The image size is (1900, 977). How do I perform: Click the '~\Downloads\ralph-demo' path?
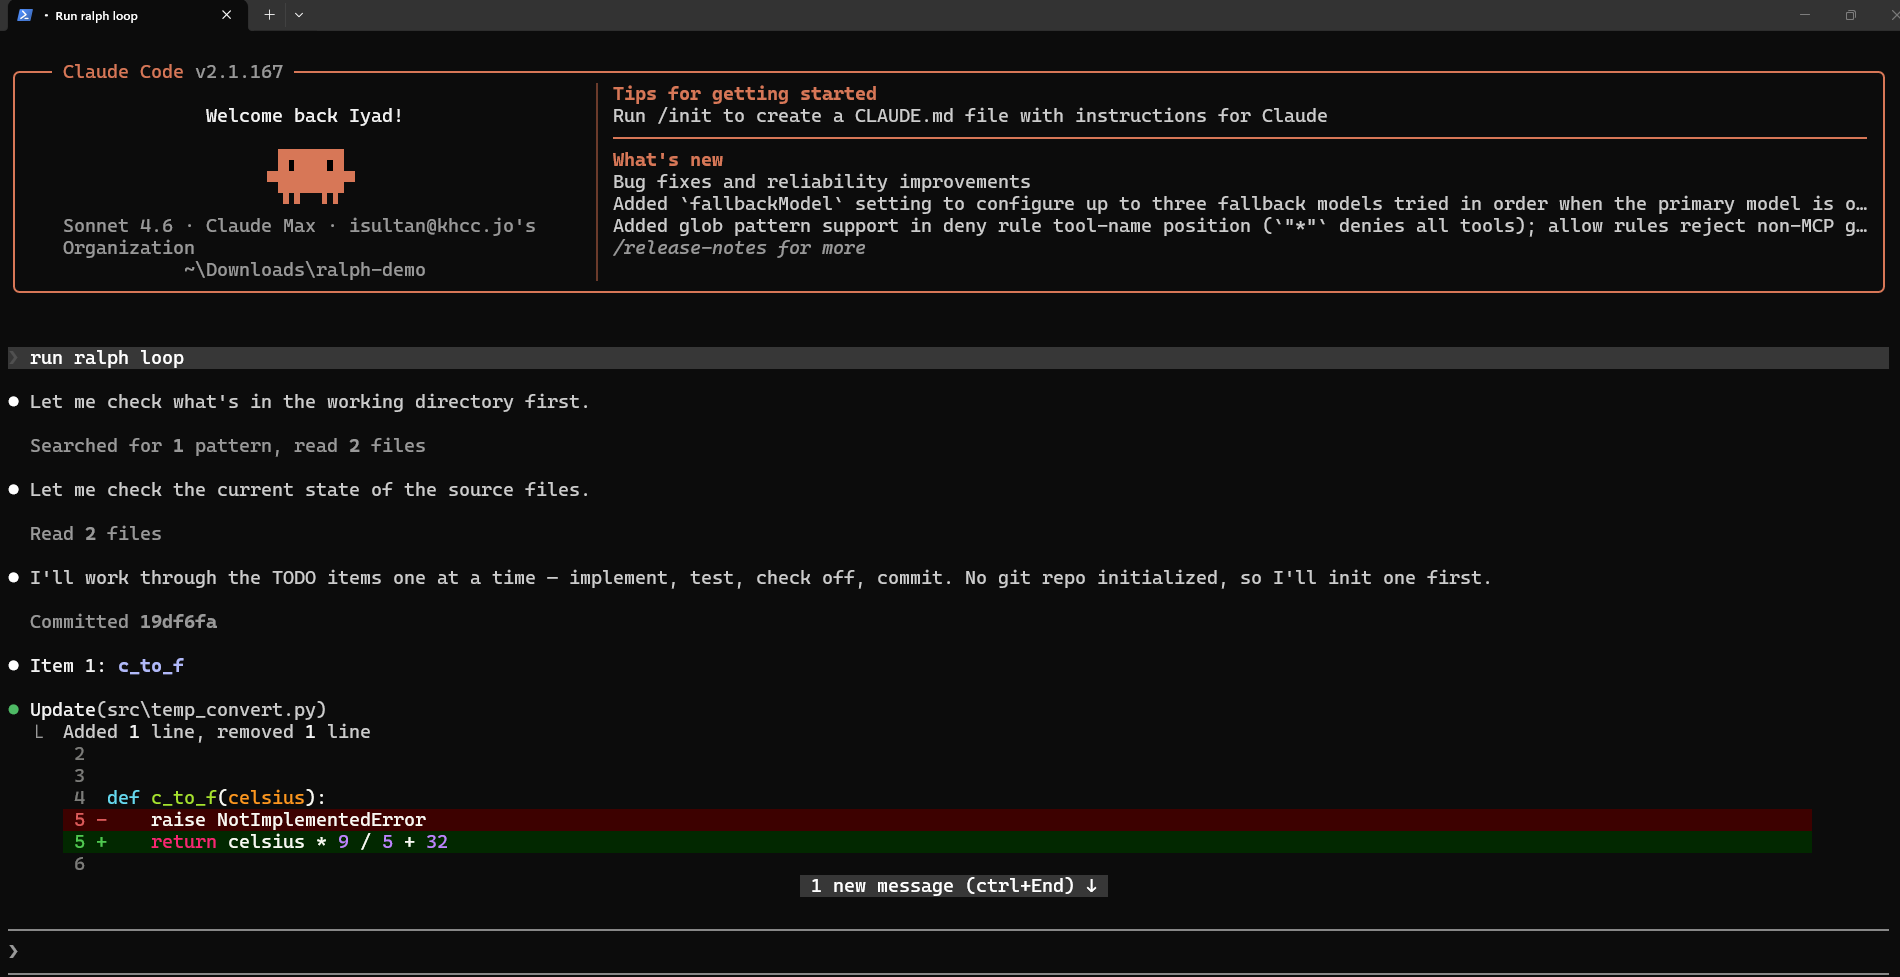(x=305, y=270)
